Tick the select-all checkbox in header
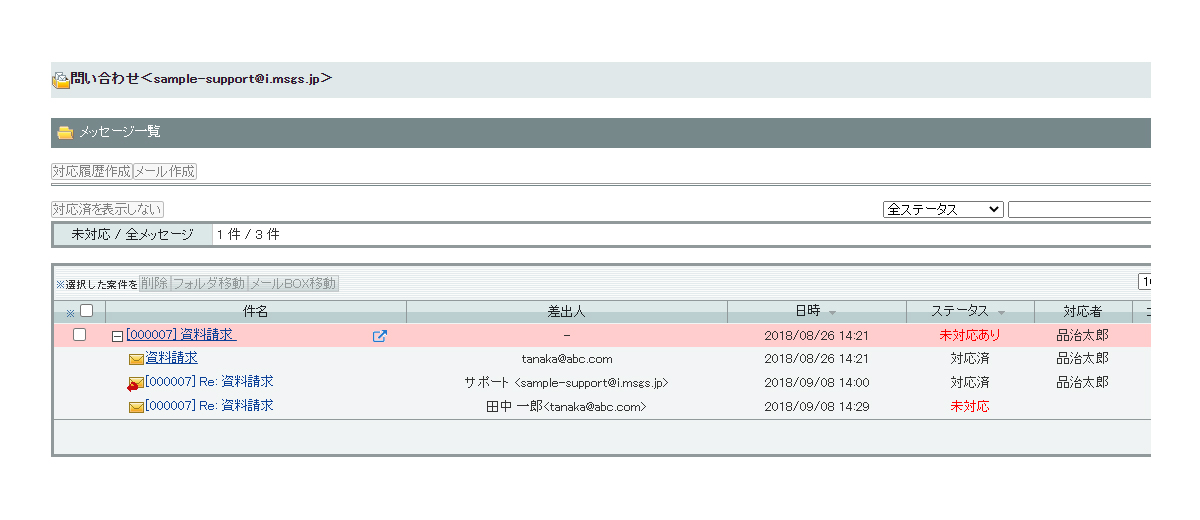Viewport: 1200px width, 520px height. (86, 311)
